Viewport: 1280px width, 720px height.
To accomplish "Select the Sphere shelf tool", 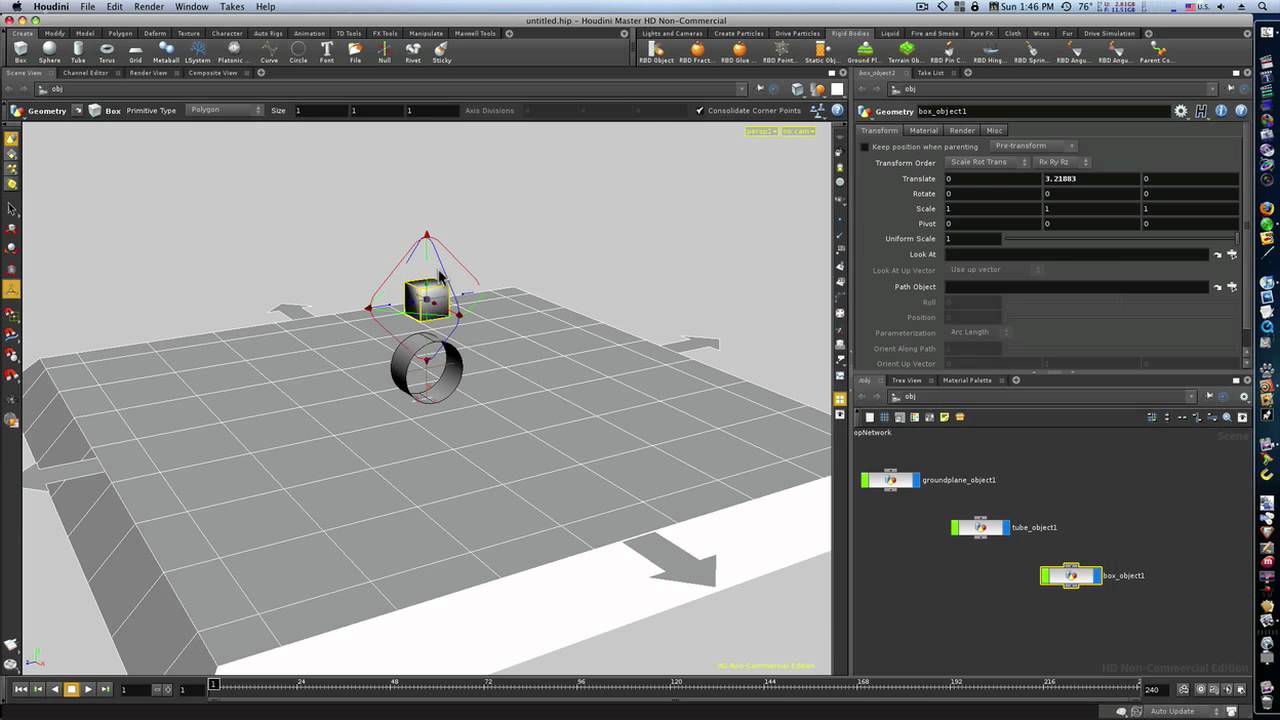I will (49, 52).
